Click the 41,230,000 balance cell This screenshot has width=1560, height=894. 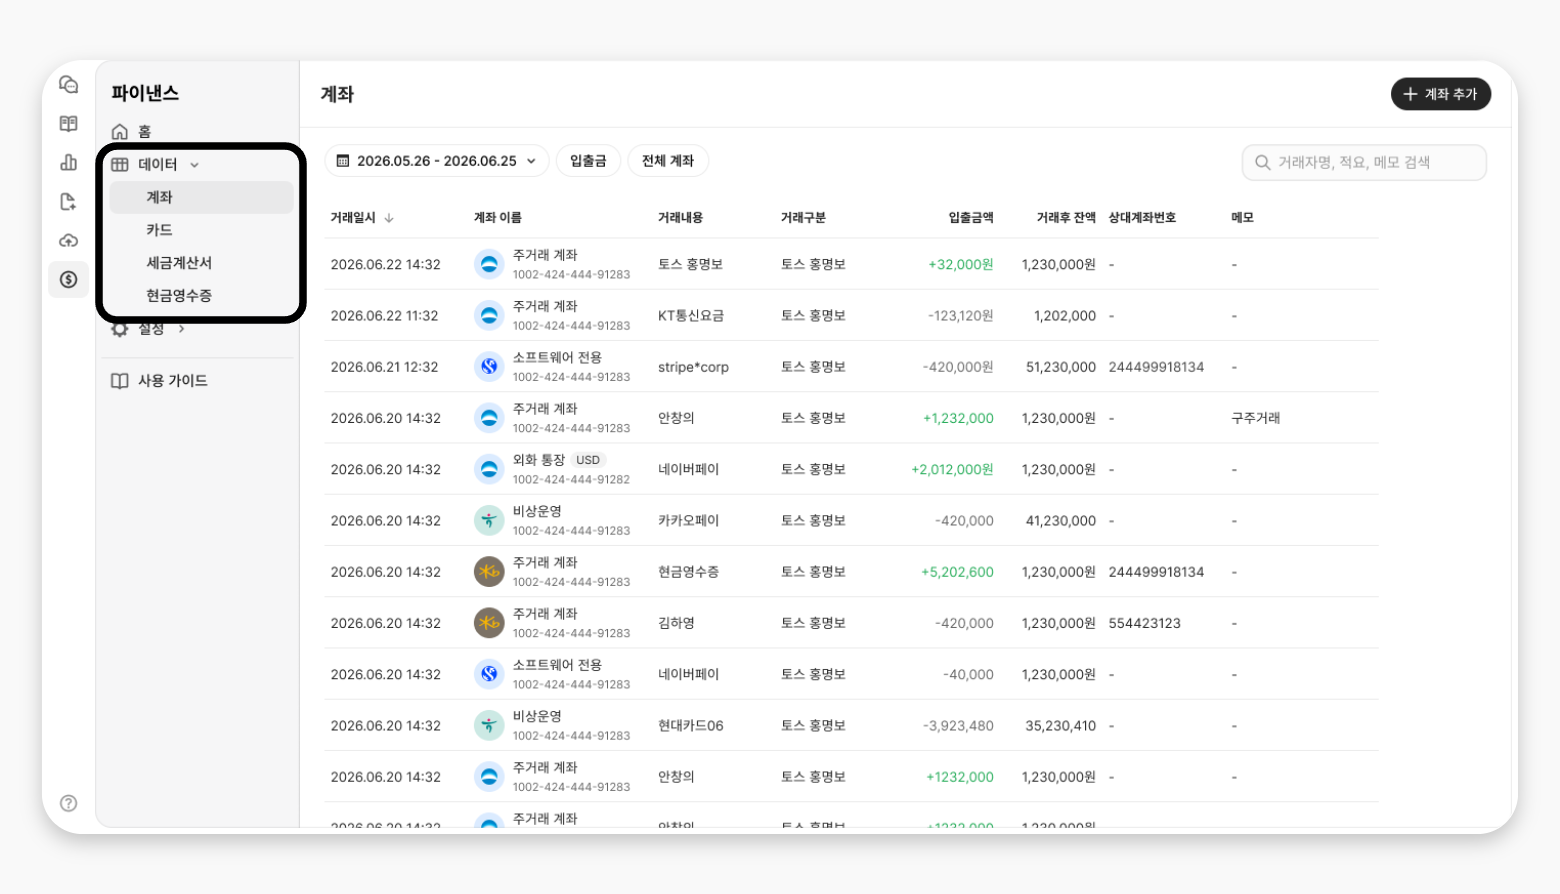[x=1061, y=521]
